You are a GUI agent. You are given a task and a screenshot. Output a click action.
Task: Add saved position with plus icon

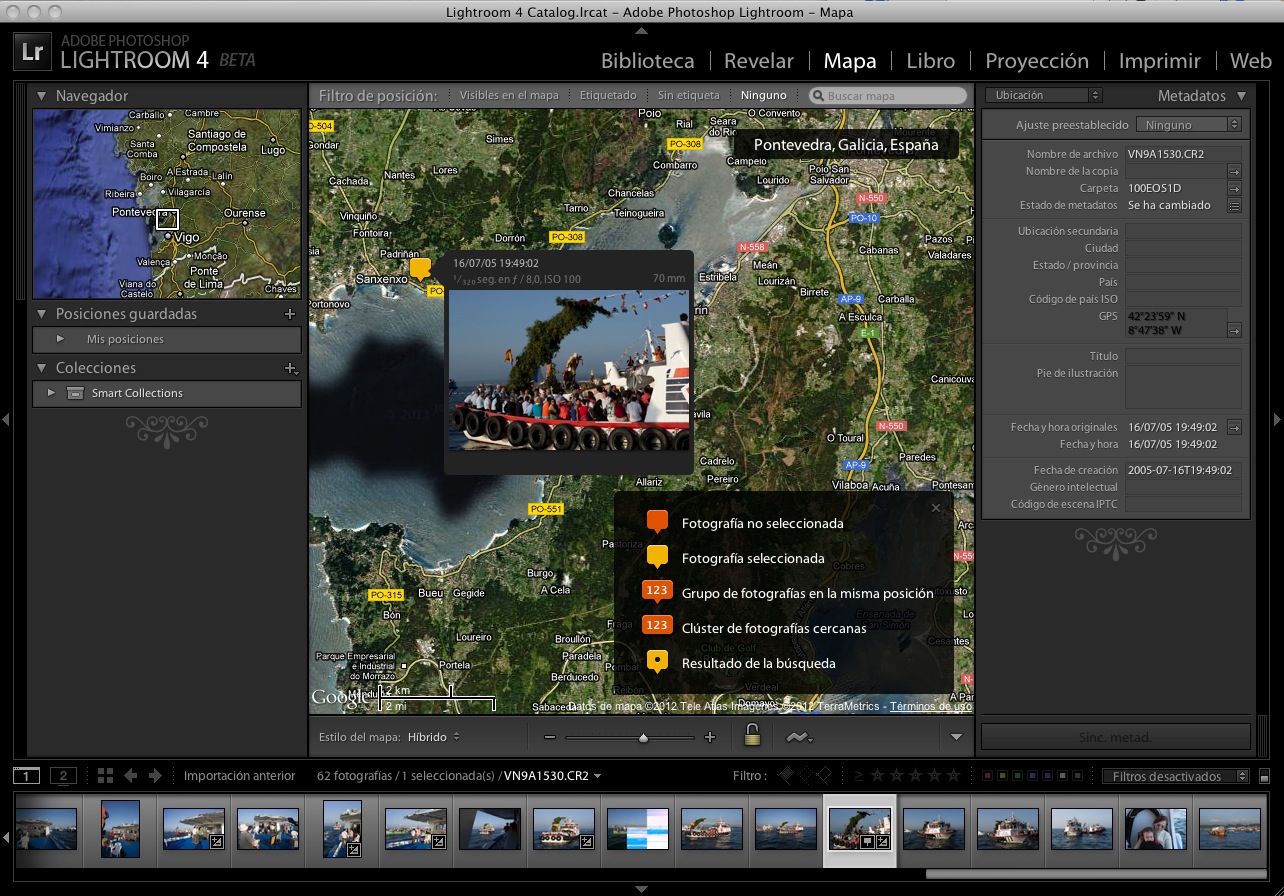(x=290, y=314)
